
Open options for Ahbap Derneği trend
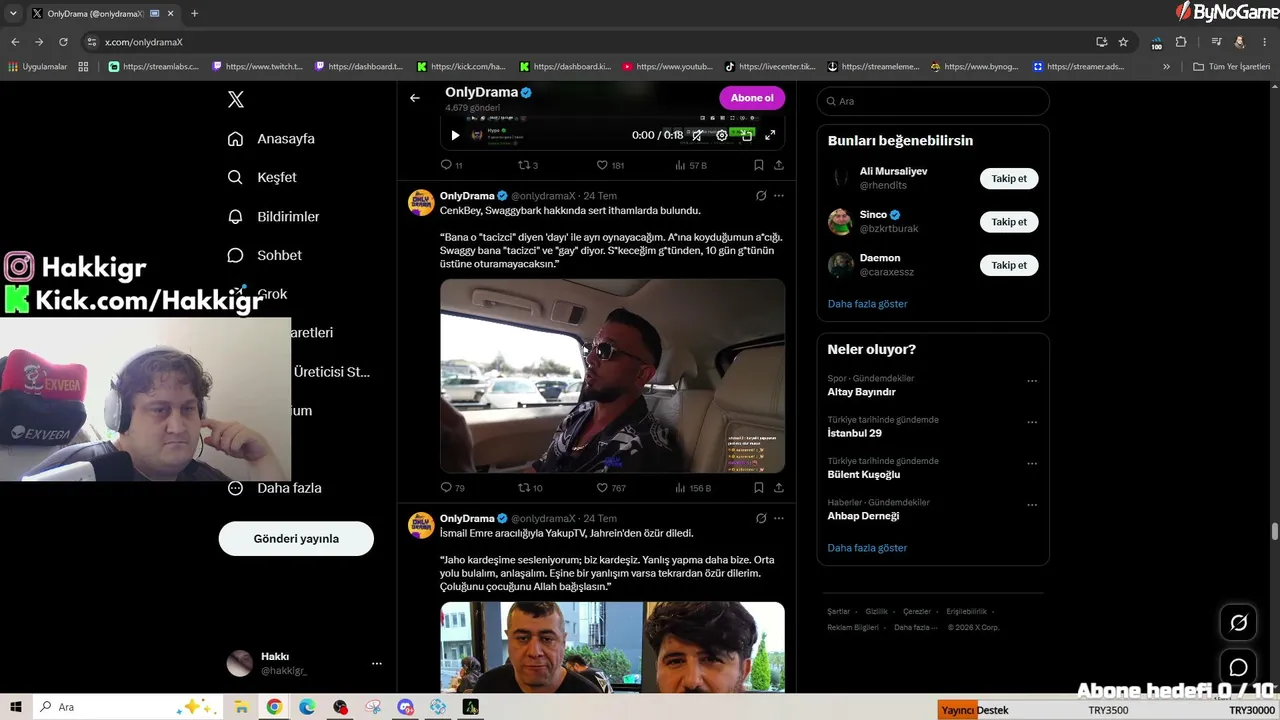coord(1032,505)
